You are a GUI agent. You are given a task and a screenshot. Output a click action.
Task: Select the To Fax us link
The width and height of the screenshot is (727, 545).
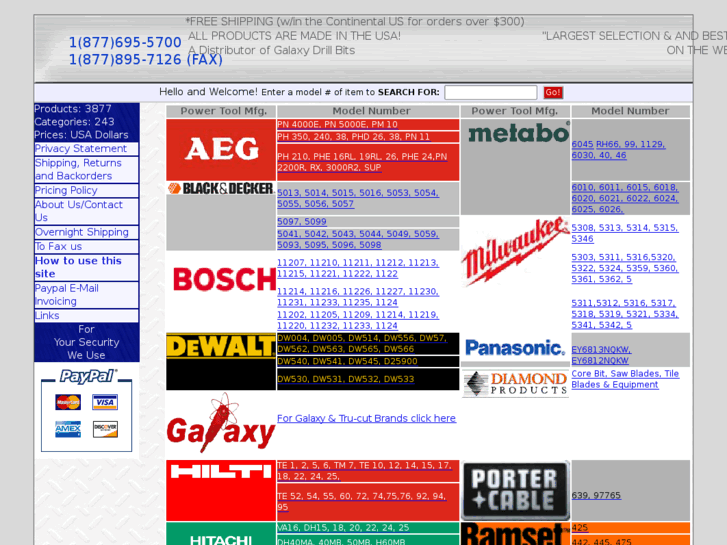[x=58, y=246]
